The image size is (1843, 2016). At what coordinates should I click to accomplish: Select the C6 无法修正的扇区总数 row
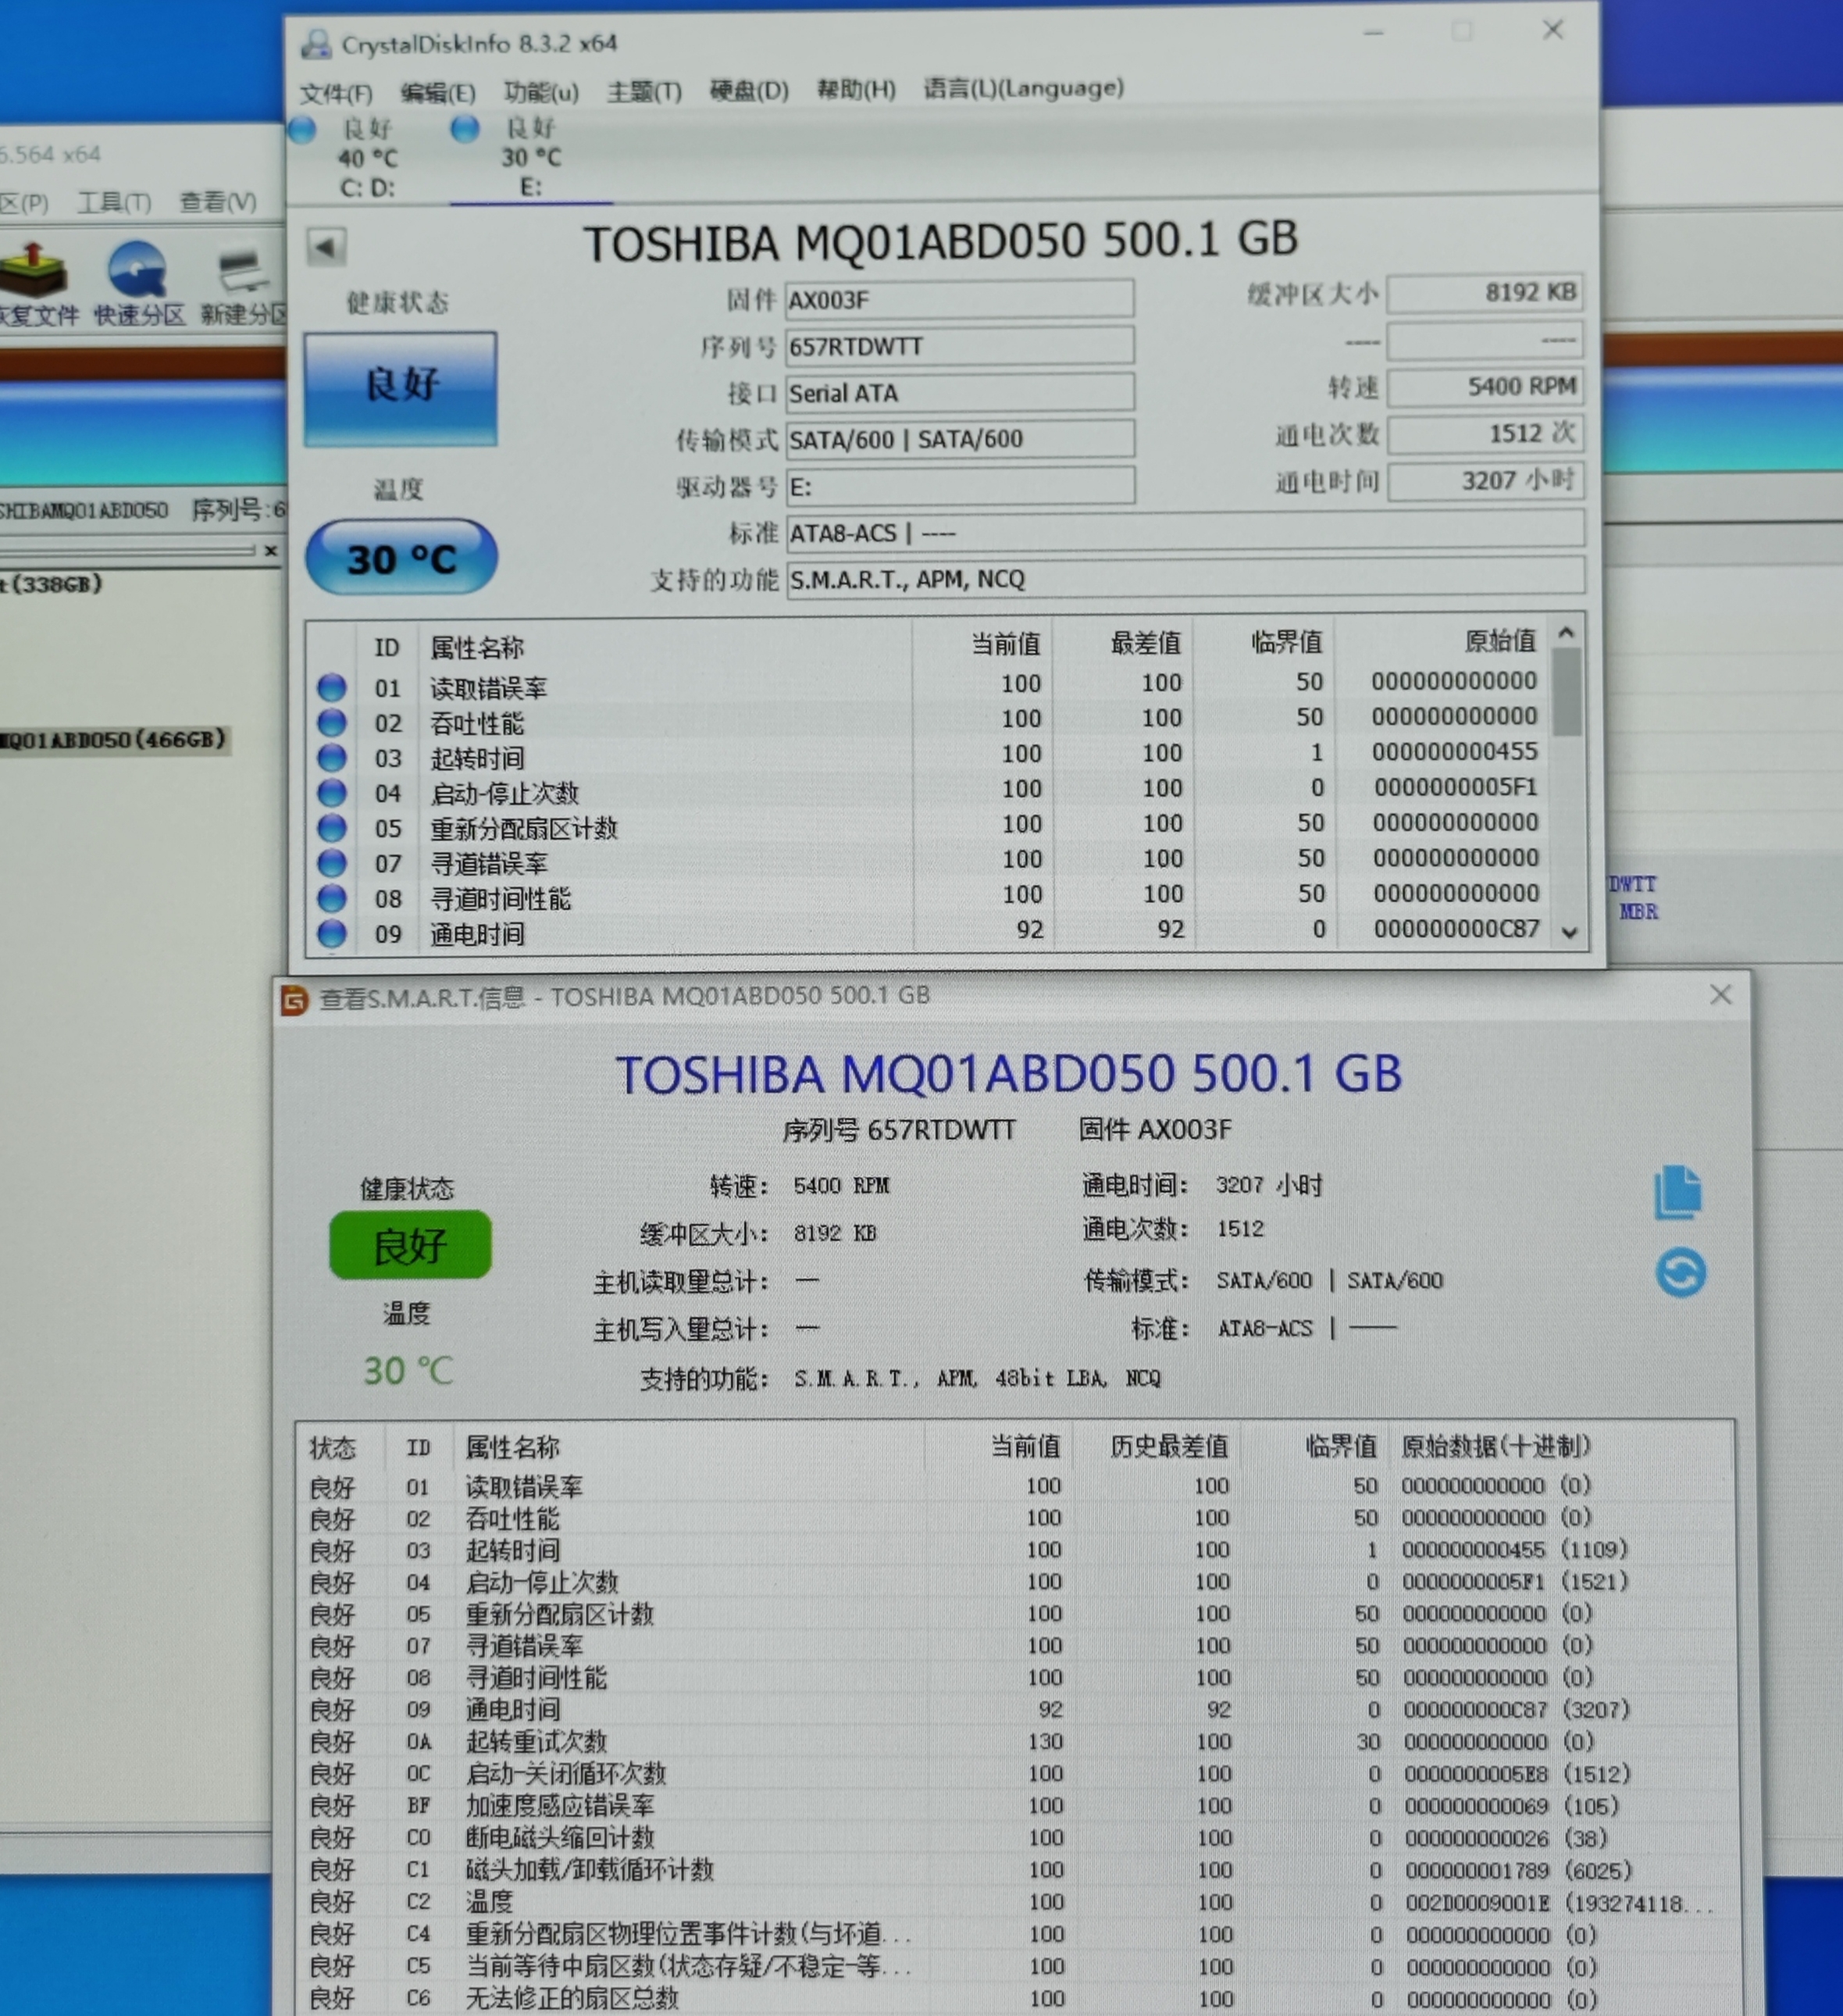(x=1015, y=1998)
